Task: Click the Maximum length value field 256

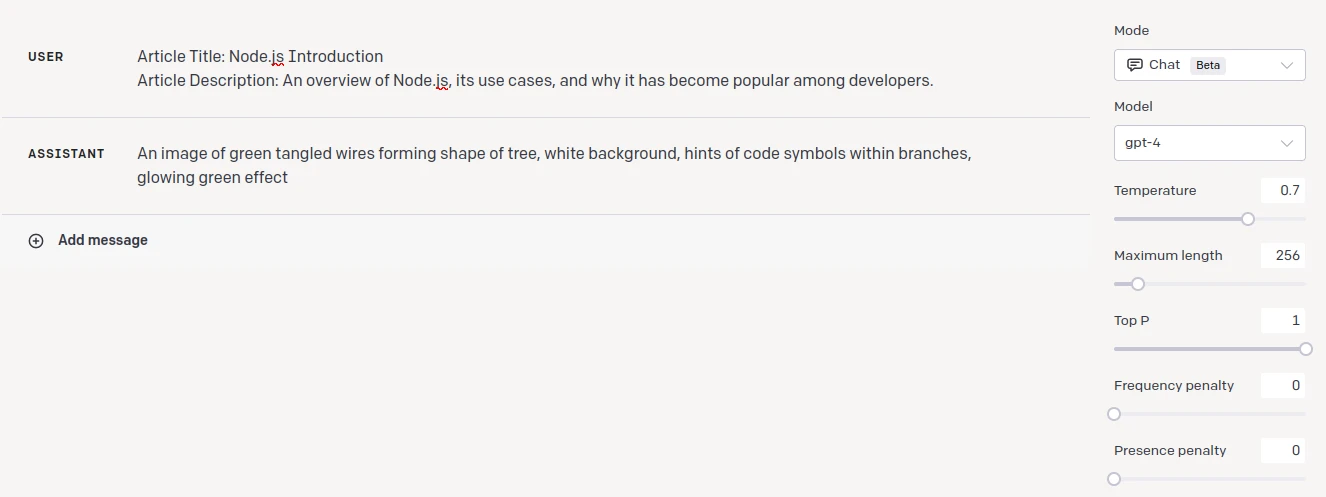Action: (x=1283, y=256)
